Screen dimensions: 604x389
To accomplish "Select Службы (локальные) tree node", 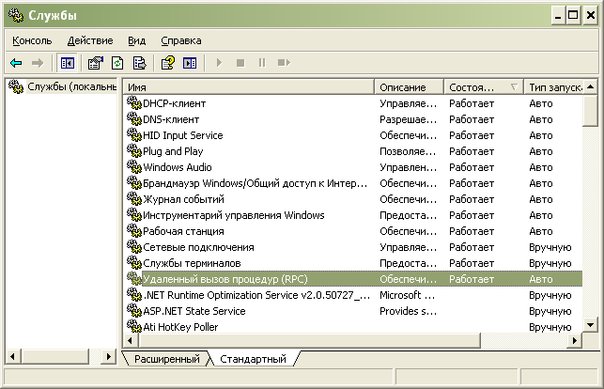I will pos(72,87).
